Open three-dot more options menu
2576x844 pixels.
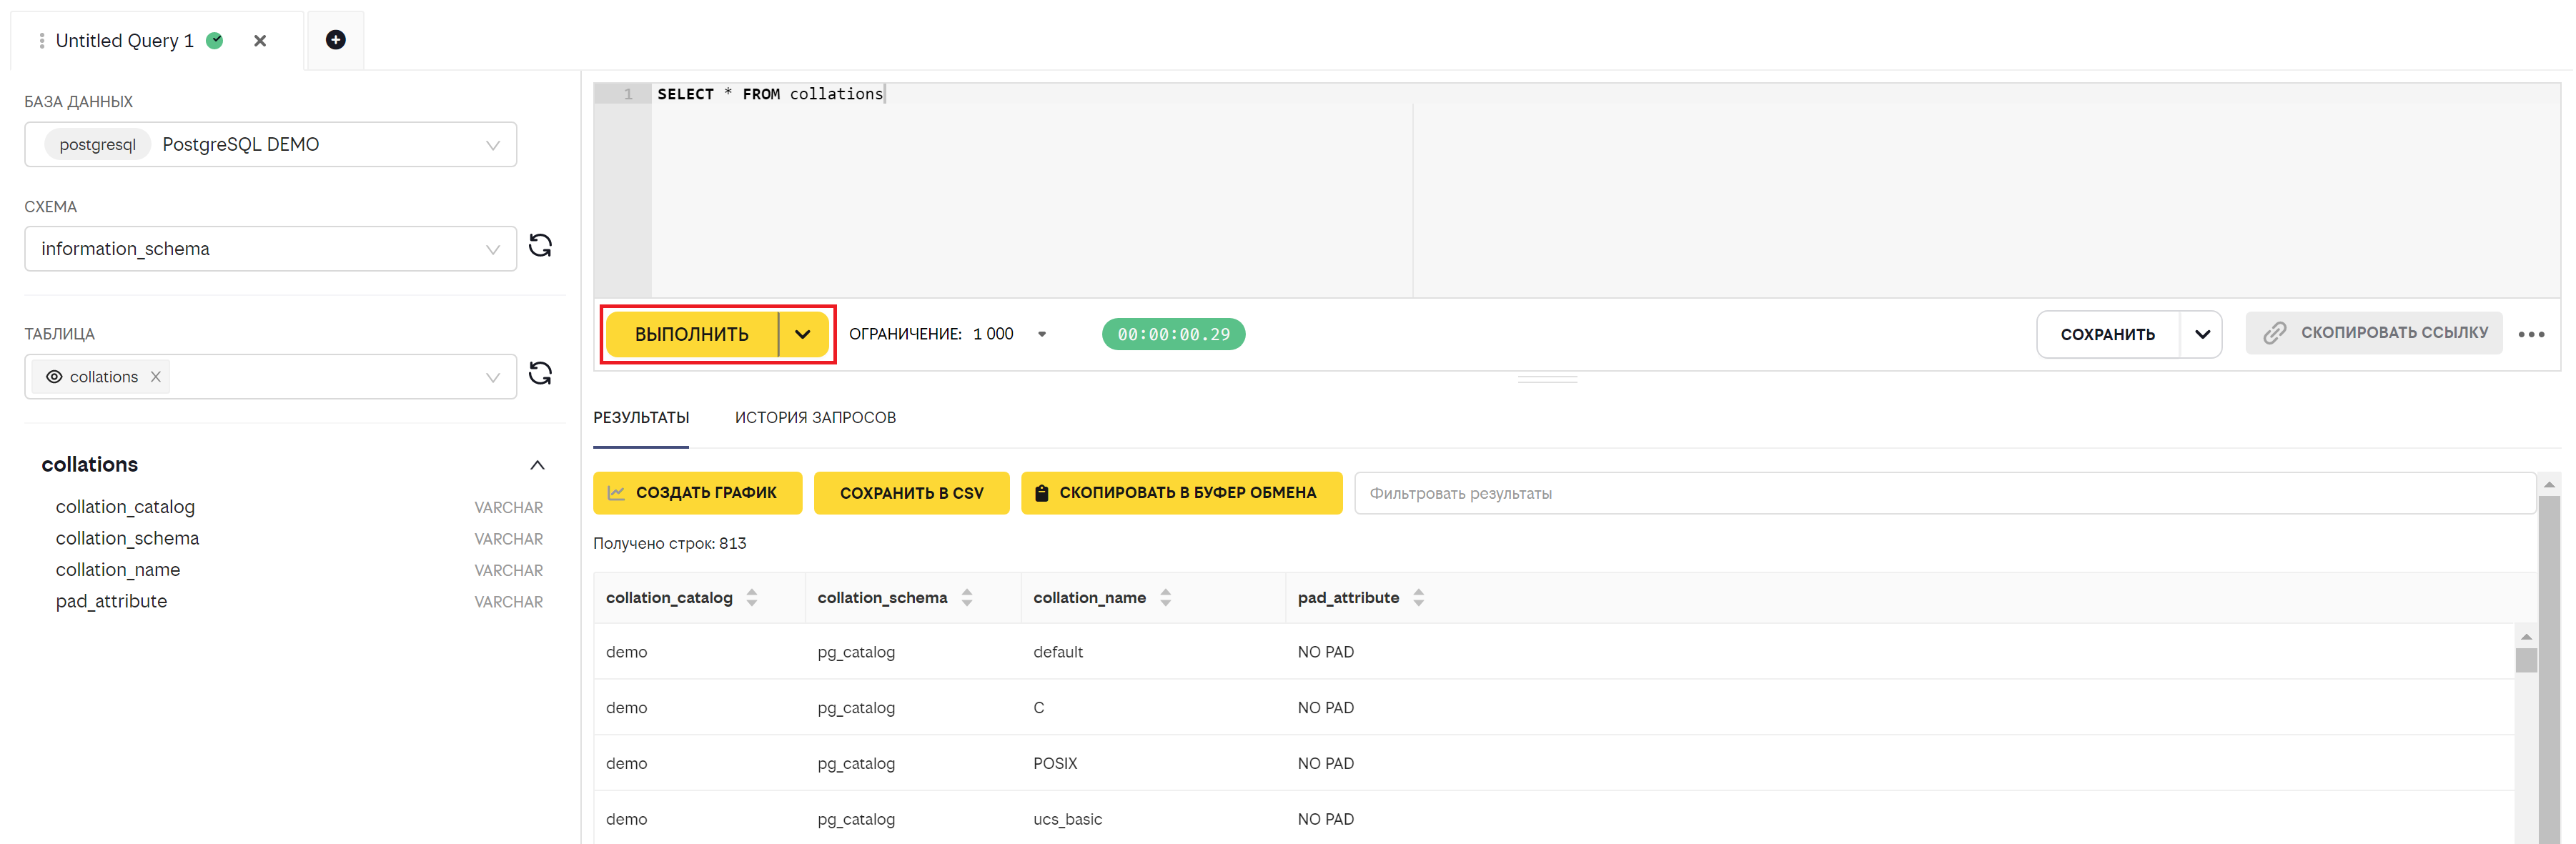click(x=2531, y=334)
